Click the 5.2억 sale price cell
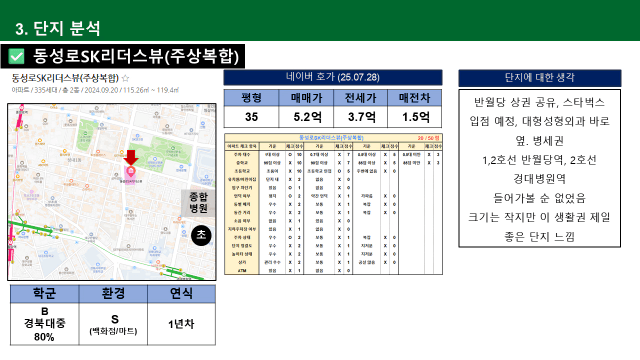640x360 pixels. [x=306, y=117]
